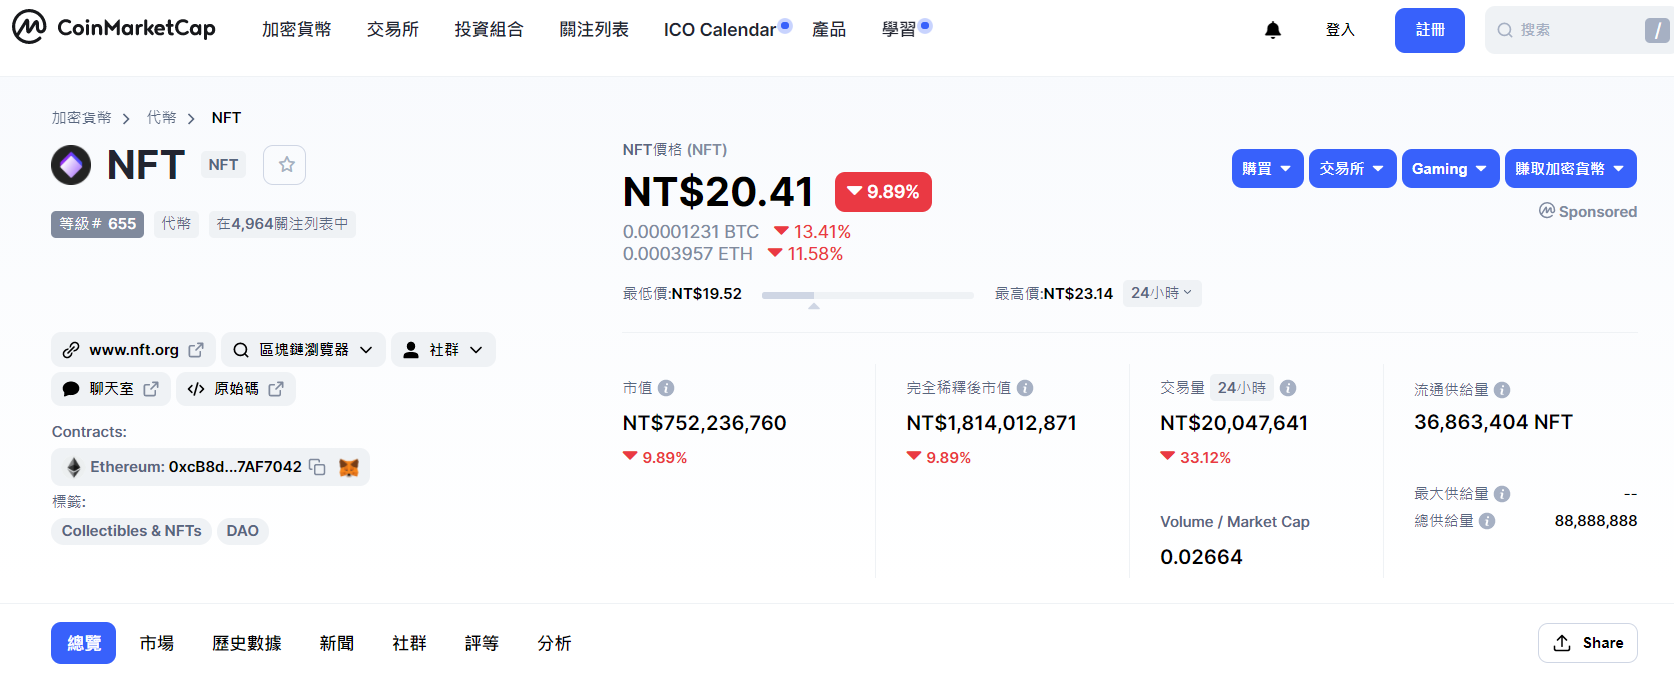Switch to the 評等 tab

click(x=482, y=643)
